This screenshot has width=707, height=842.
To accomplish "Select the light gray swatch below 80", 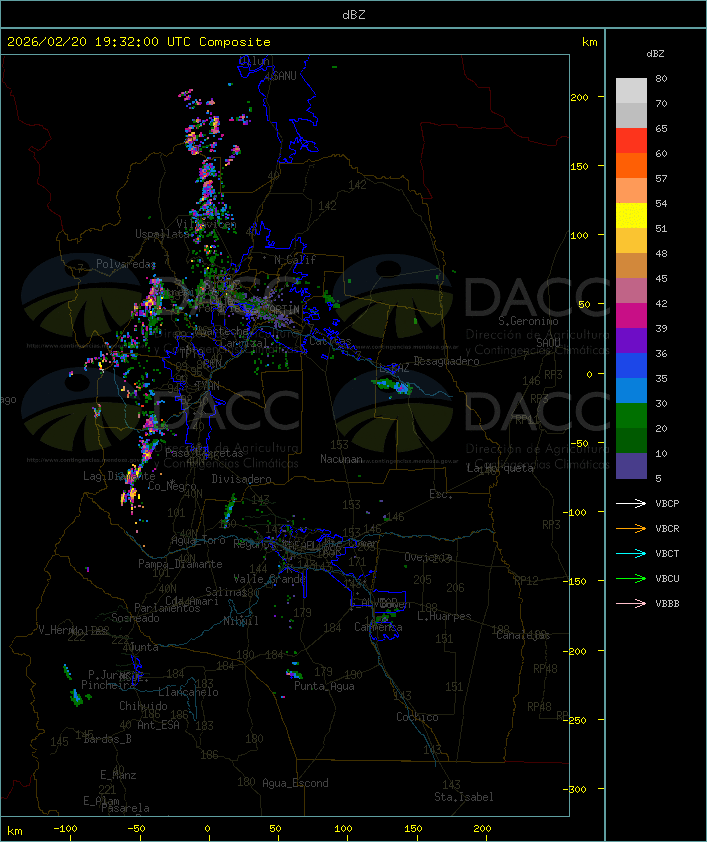I will (631, 91).
